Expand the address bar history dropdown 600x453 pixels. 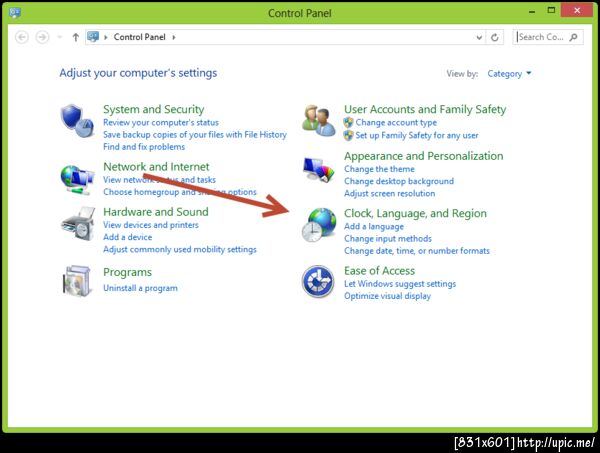pos(479,37)
